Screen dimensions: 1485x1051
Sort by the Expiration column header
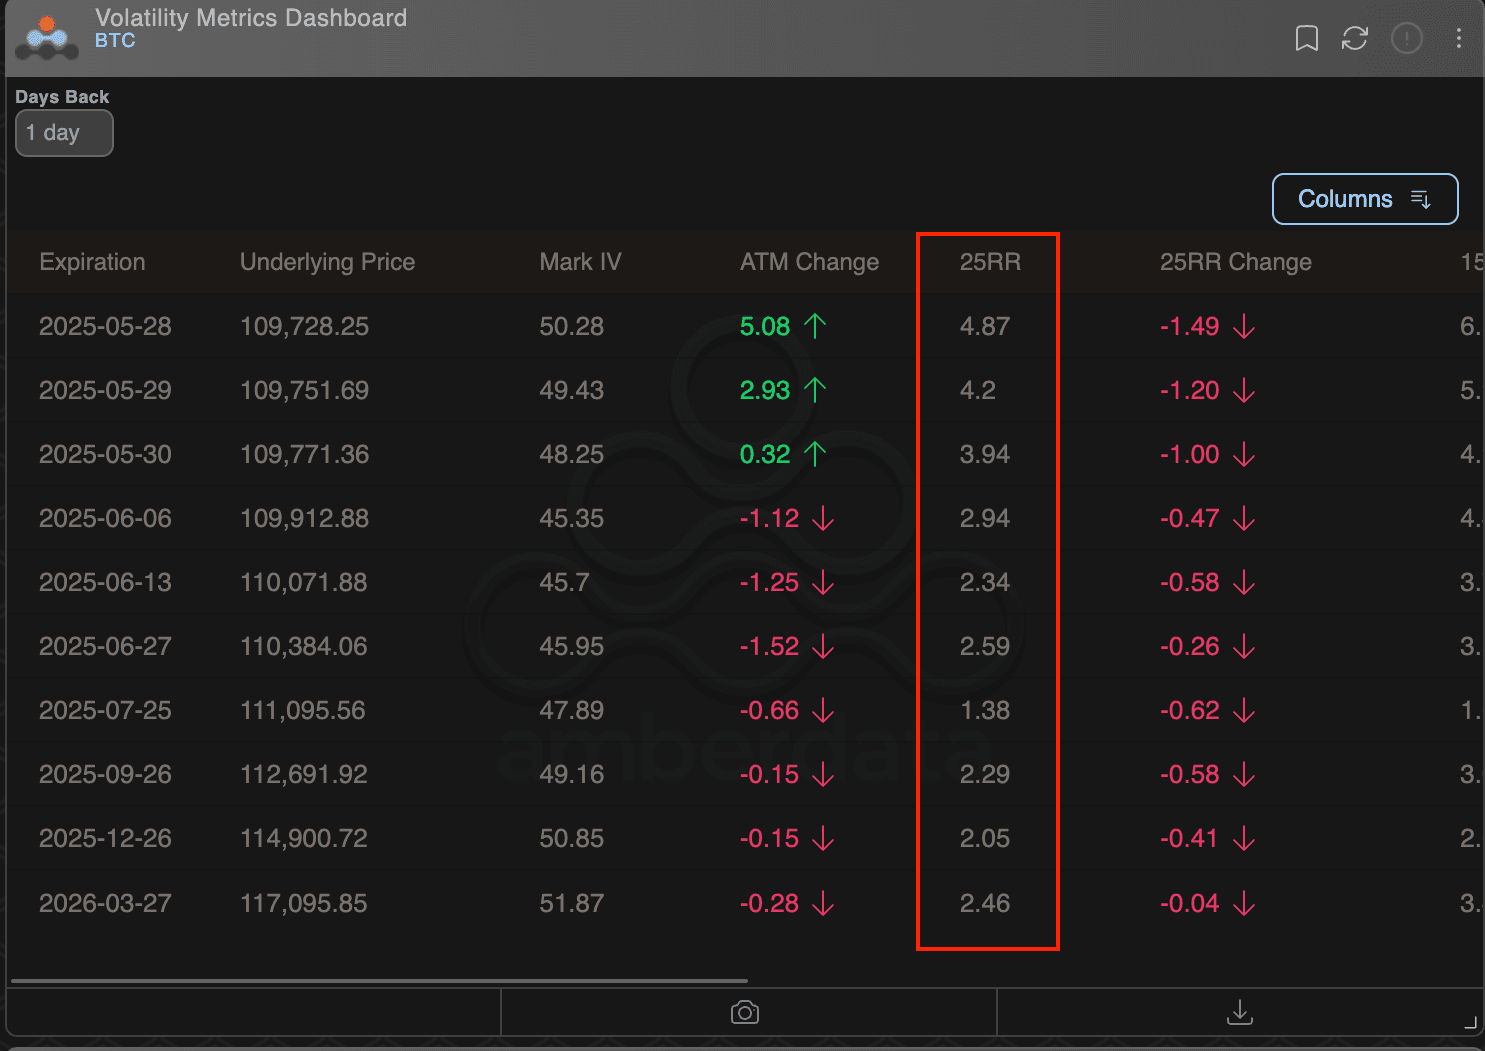[x=92, y=262]
